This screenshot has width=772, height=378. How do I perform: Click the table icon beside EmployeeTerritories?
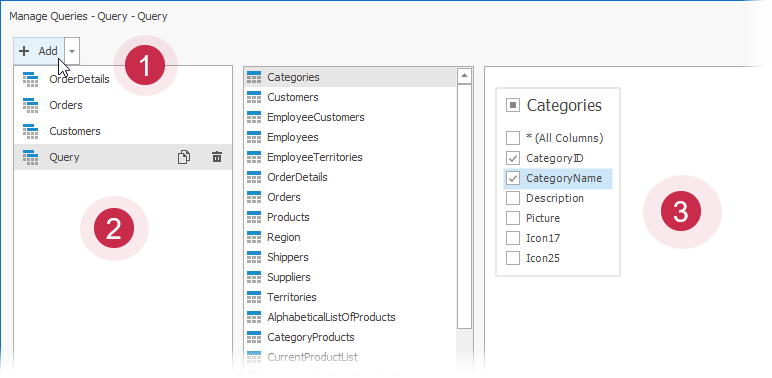254,157
